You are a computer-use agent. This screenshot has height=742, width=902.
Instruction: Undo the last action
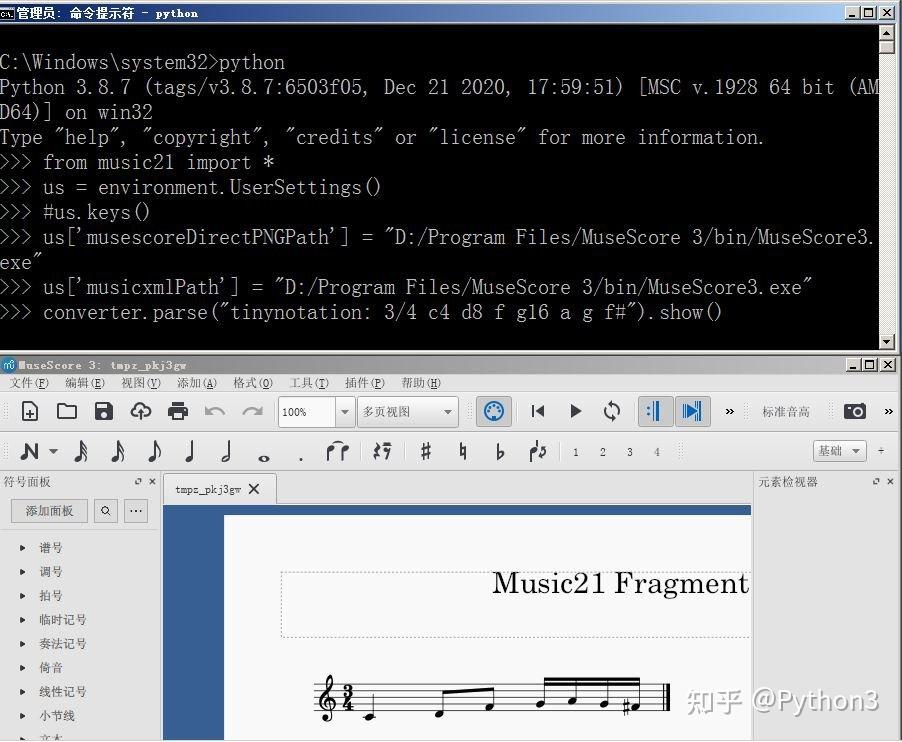pos(213,411)
